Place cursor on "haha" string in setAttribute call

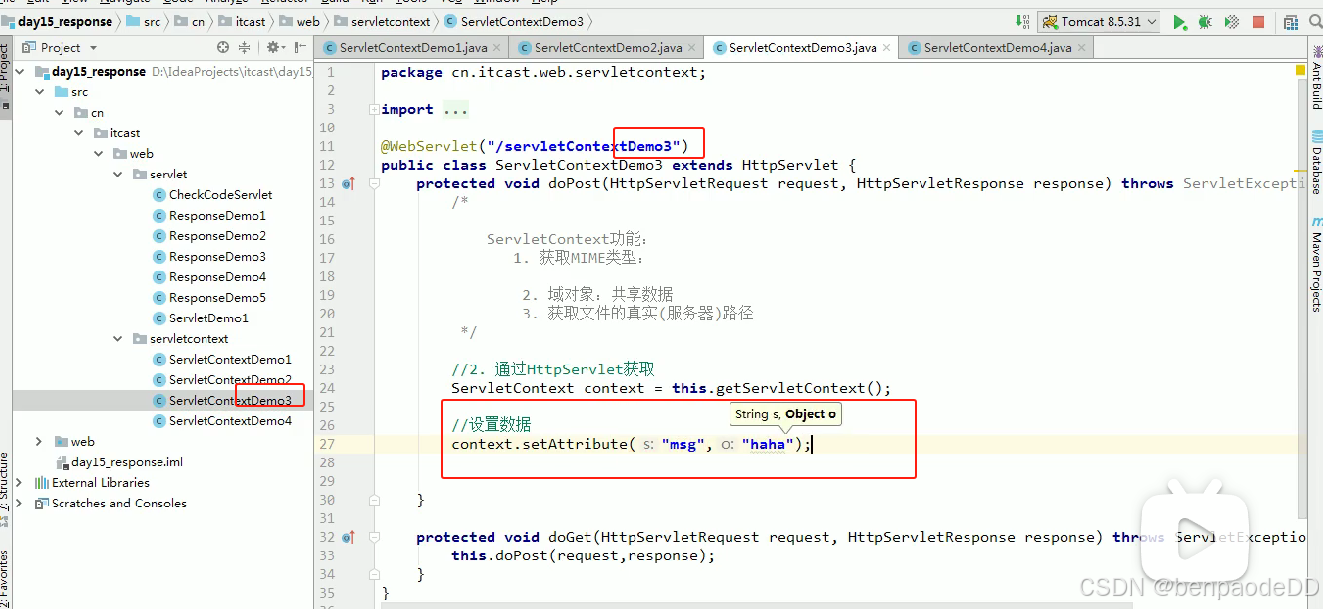pos(768,444)
